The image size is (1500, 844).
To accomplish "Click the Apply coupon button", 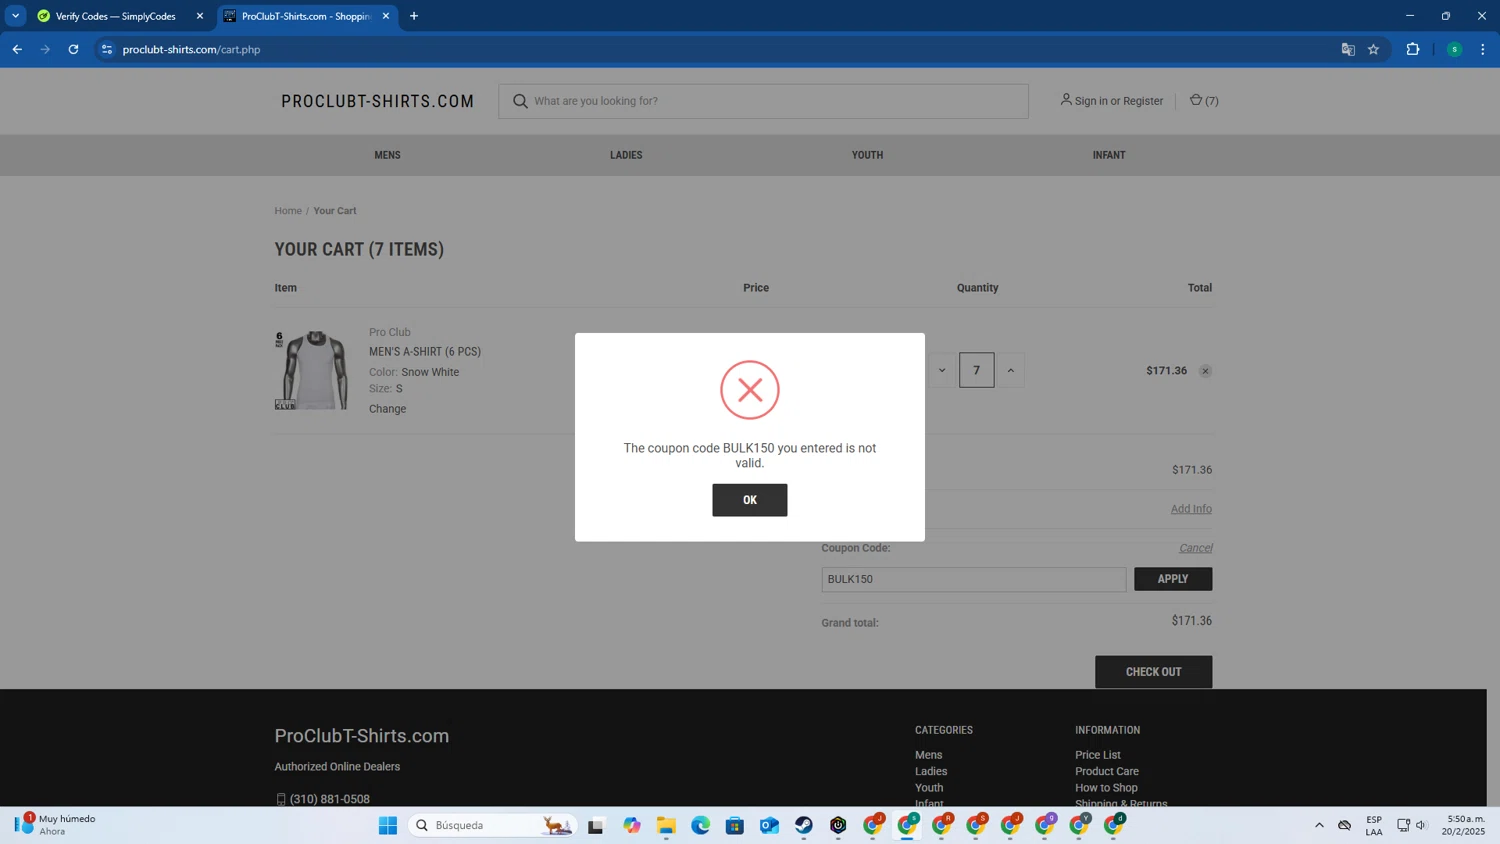I will [1172, 579].
